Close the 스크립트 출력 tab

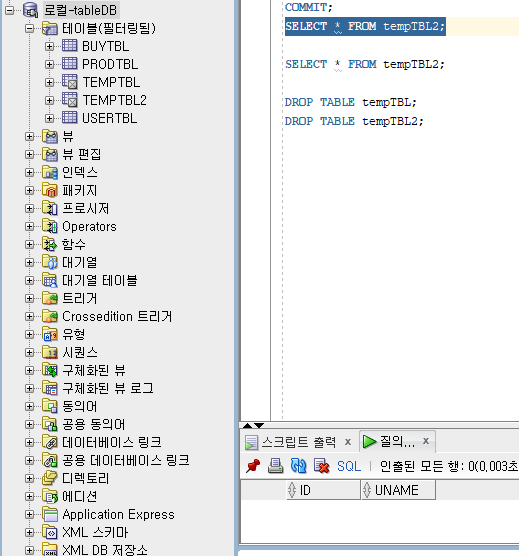348,442
